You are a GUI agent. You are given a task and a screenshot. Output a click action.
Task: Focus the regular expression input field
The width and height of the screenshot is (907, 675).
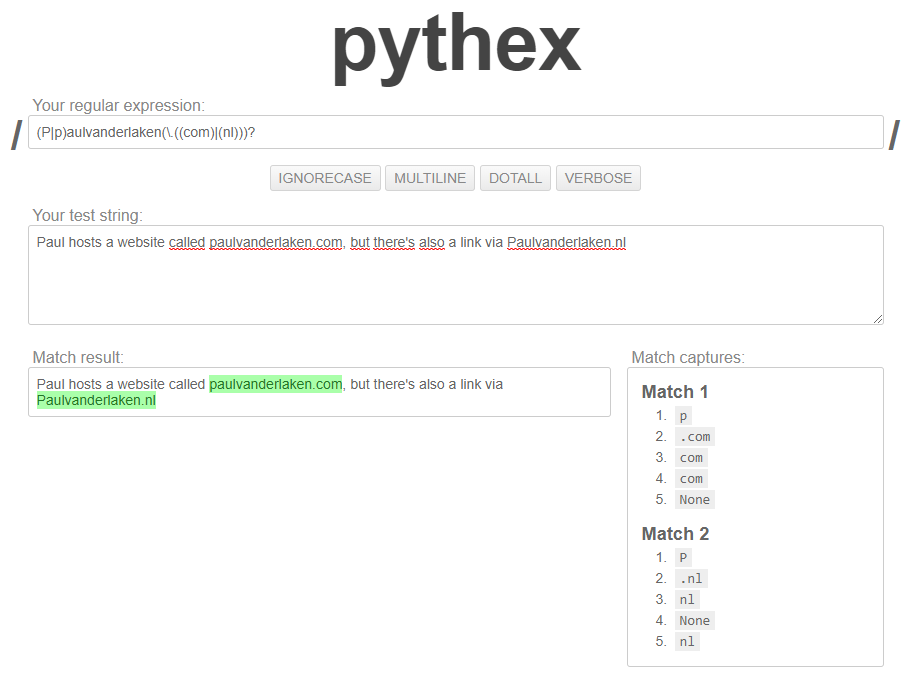[x=455, y=132]
